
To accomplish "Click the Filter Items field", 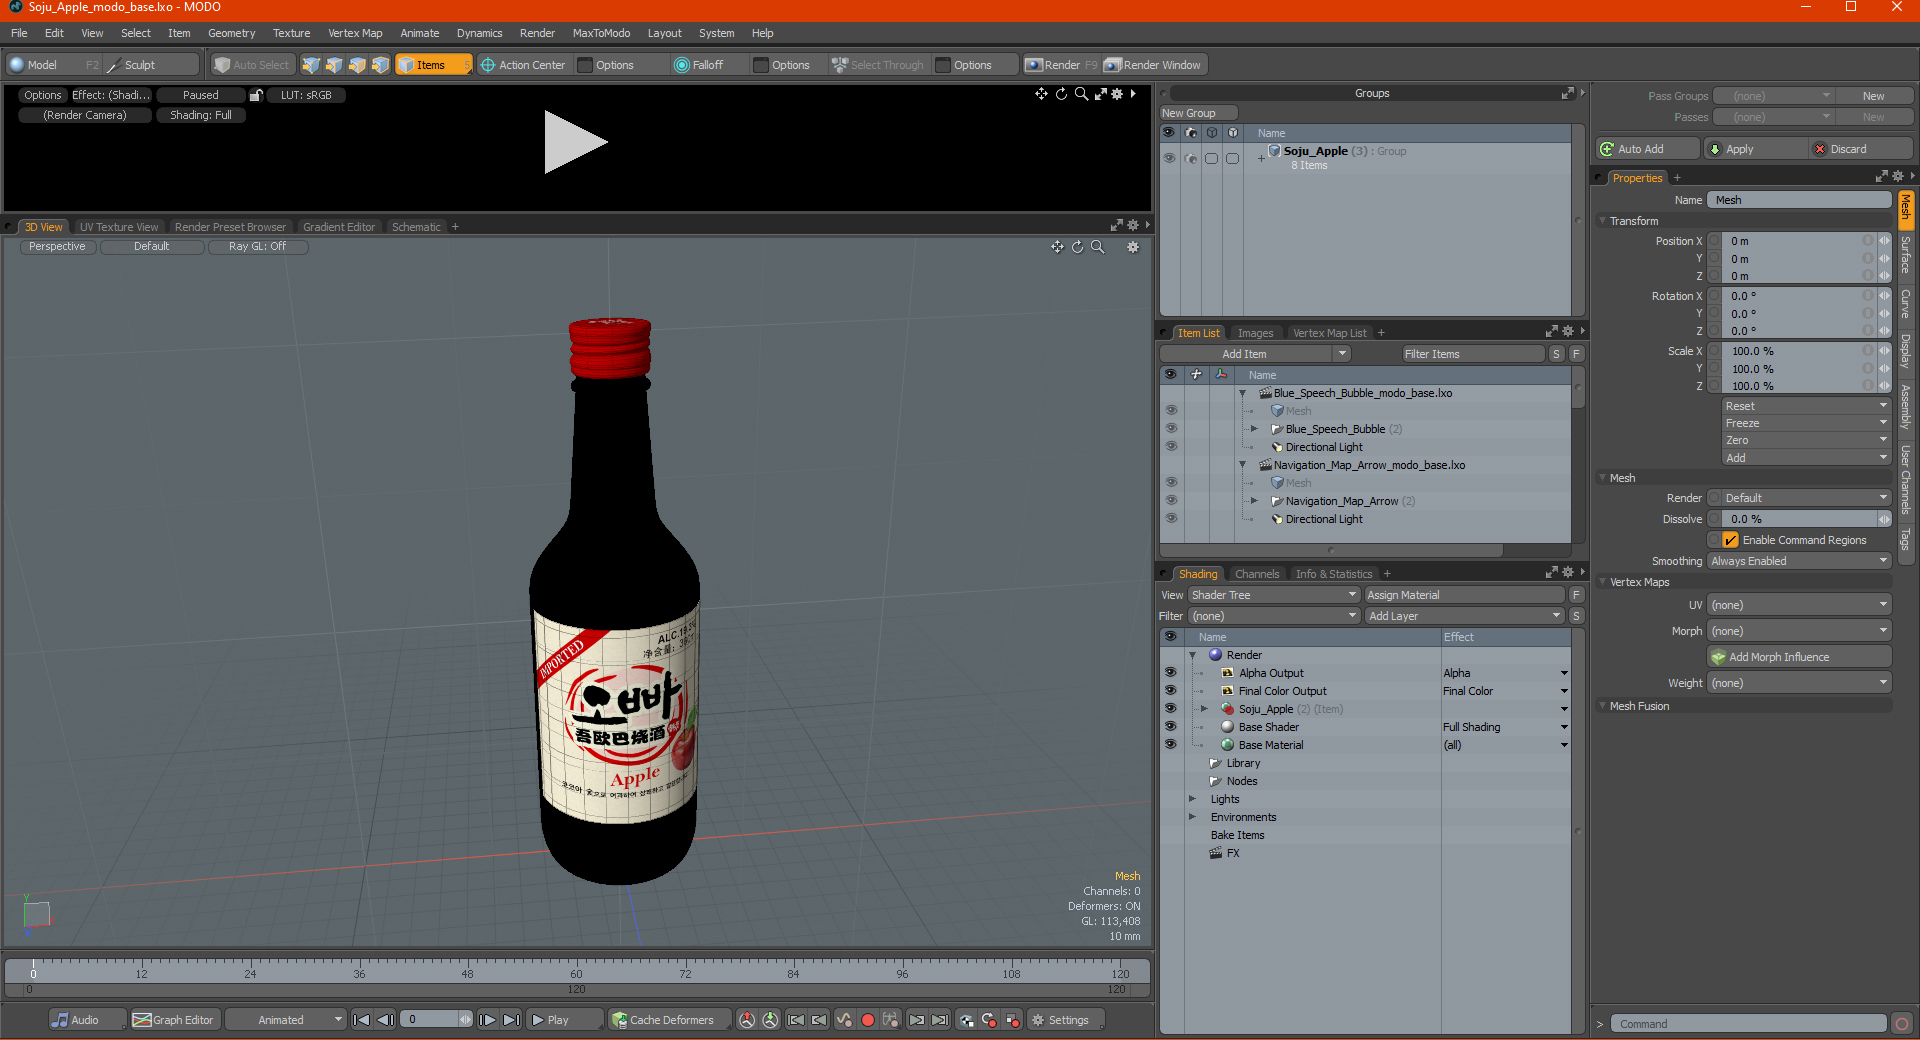I will coord(1472,354).
